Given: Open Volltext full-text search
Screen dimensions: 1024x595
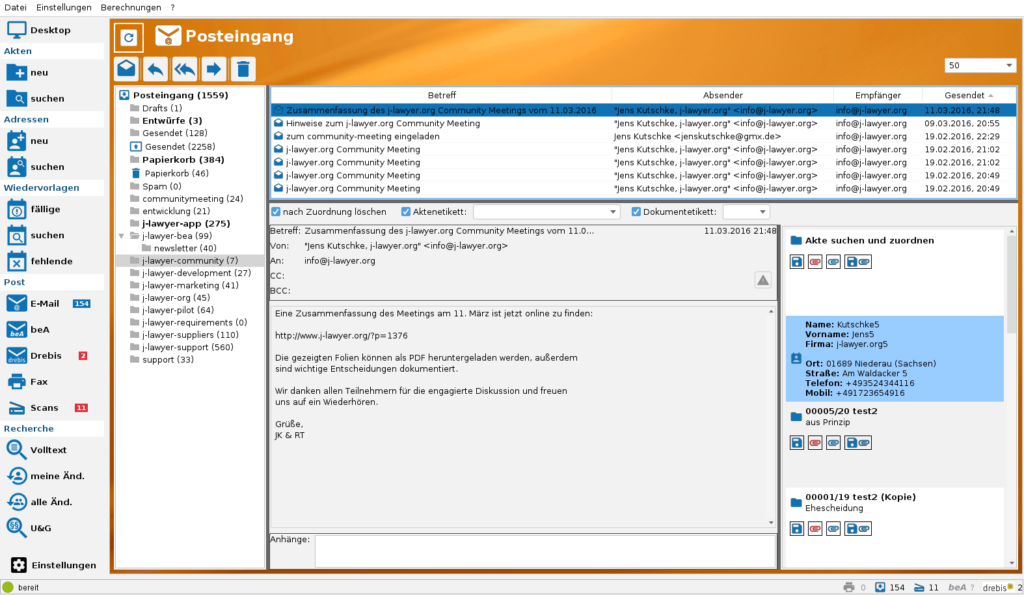Looking at the screenshot, I should [x=37, y=450].
